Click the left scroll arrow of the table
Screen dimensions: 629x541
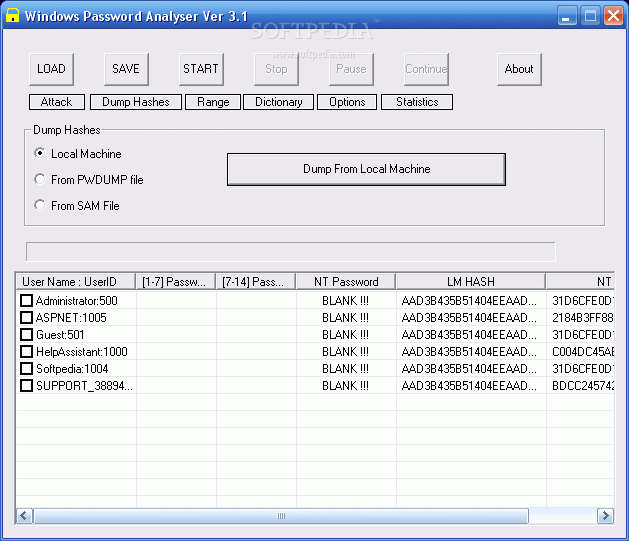point(24,516)
